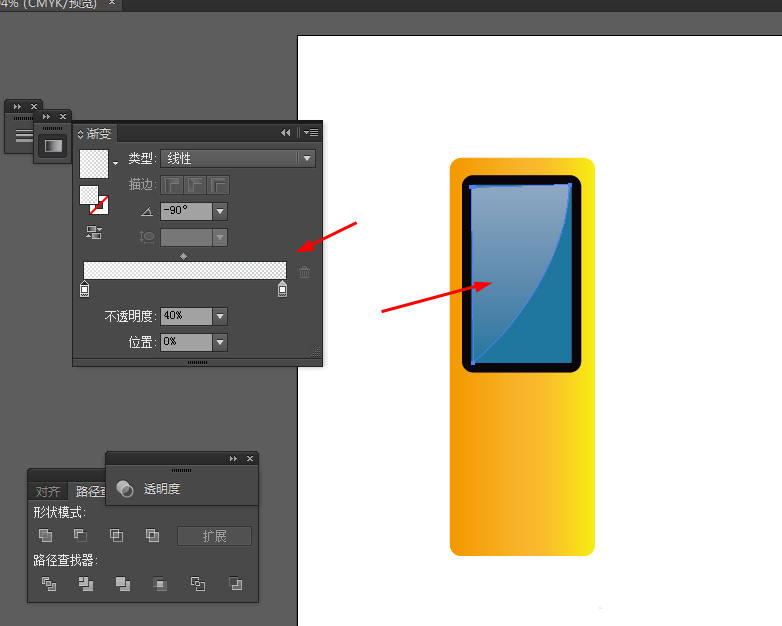The image size is (782, 626).
Task: Click the 扩展 button
Action: point(214,536)
